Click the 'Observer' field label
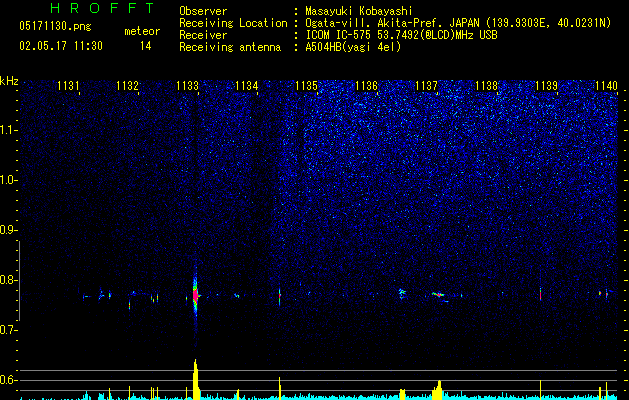 coord(203,11)
